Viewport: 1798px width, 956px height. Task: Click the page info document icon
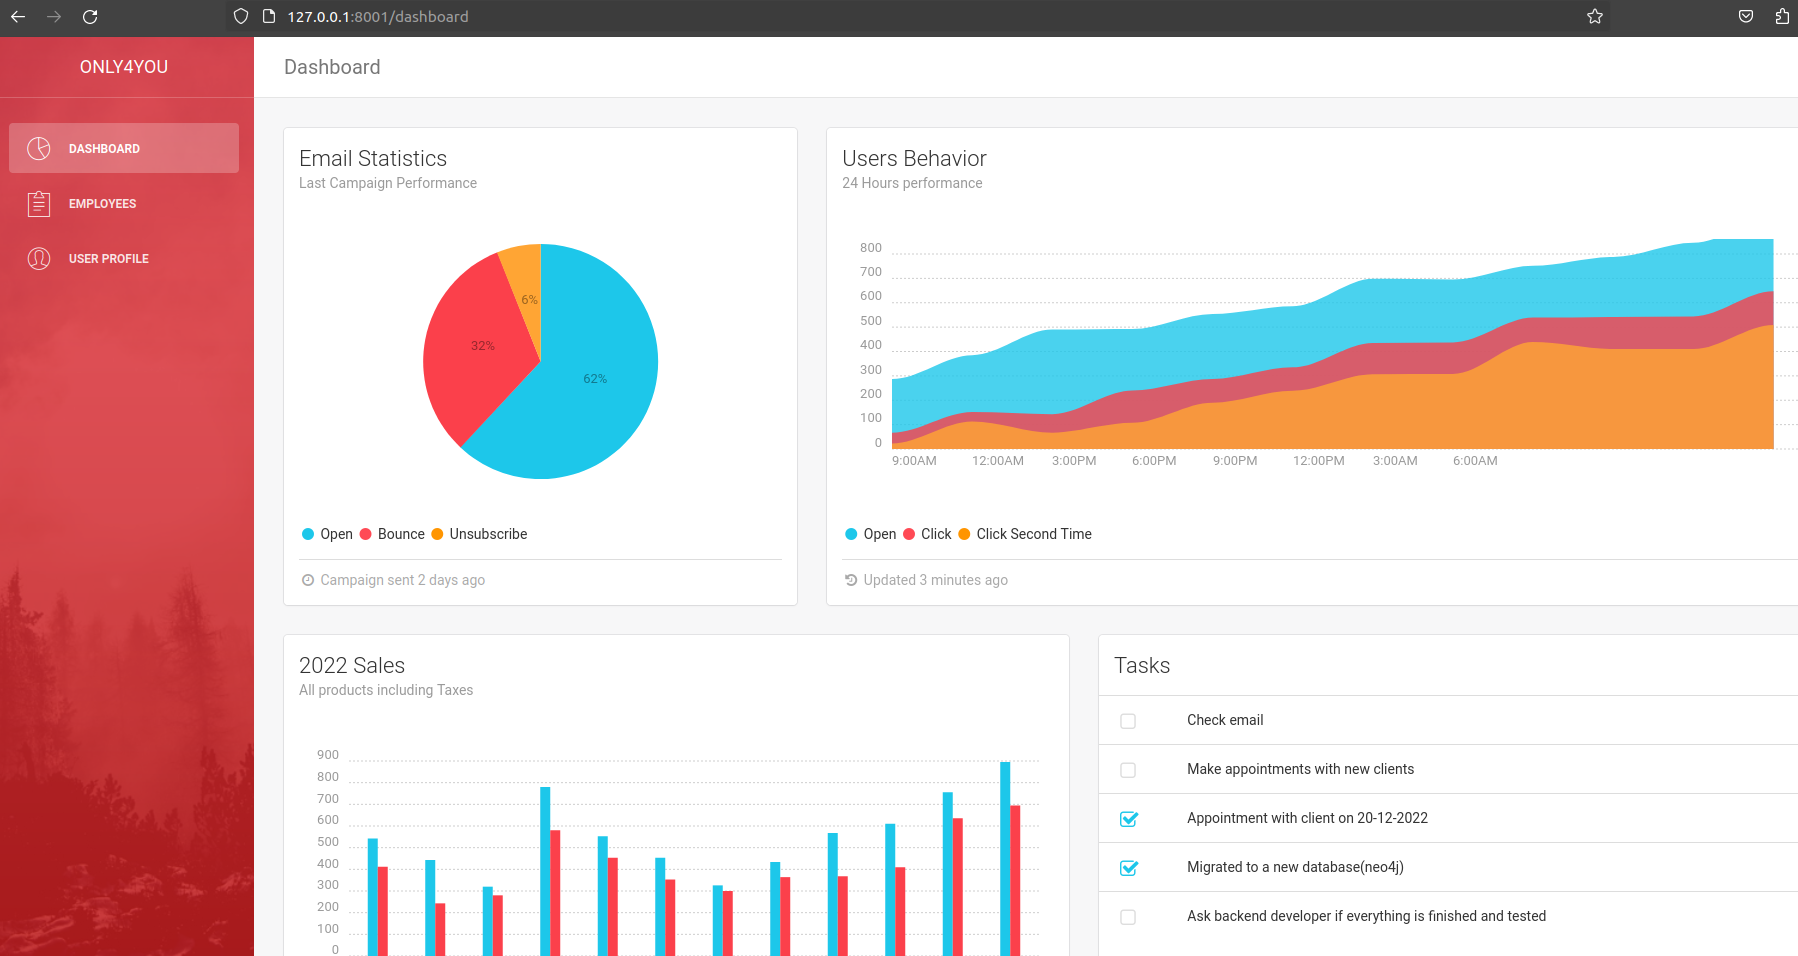(x=268, y=16)
